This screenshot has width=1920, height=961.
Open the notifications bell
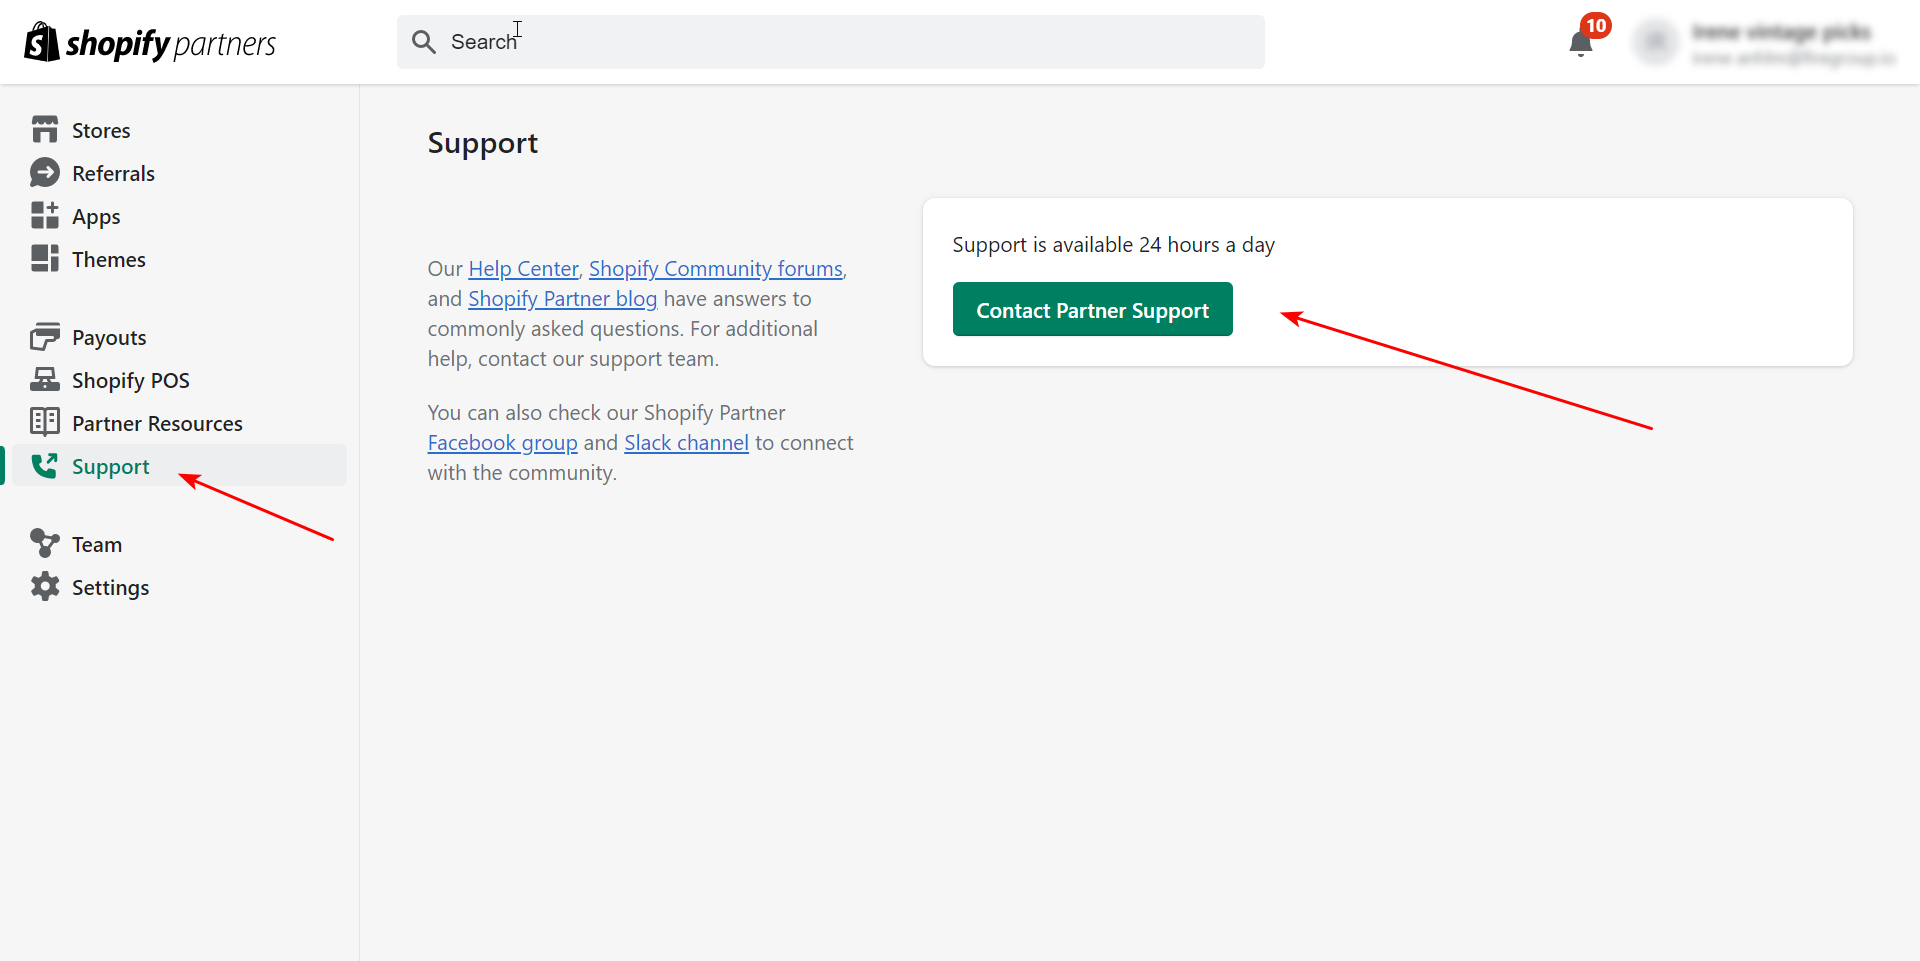point(1581,44)
